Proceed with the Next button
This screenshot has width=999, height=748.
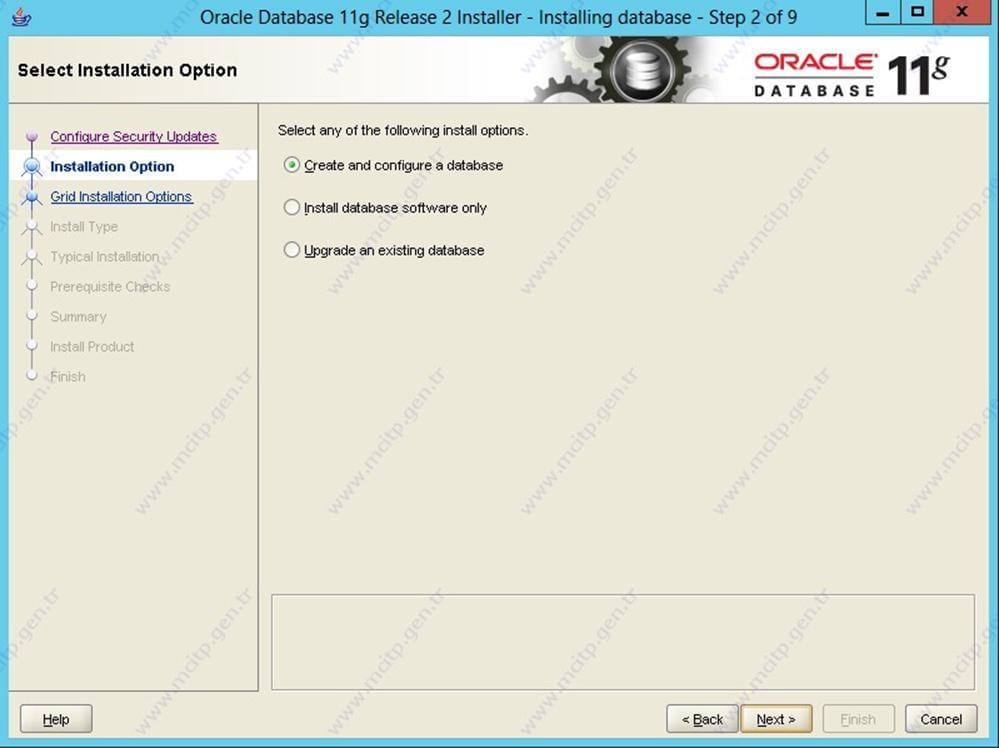(x=776, y=719)
